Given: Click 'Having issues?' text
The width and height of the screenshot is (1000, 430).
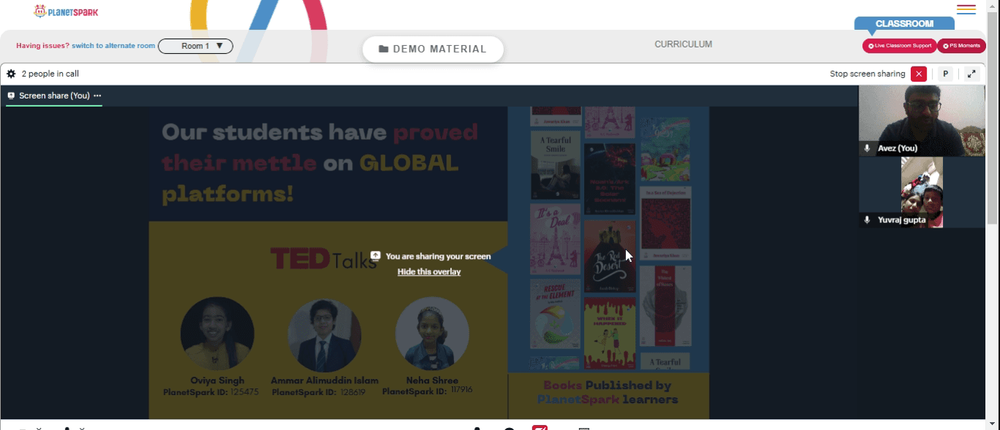Looking at the screenshot, I should tap(43, 46).
